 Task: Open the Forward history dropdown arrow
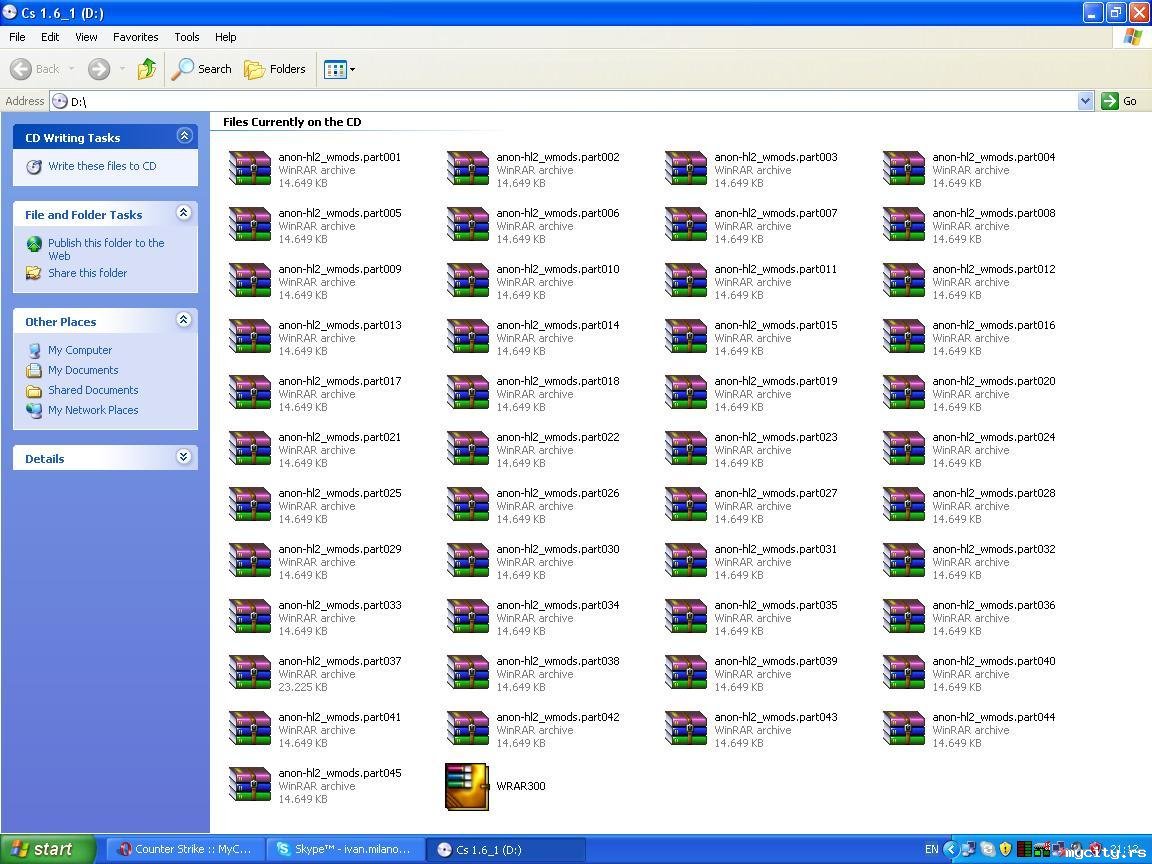pyautogui.click(x=122, y=69)
